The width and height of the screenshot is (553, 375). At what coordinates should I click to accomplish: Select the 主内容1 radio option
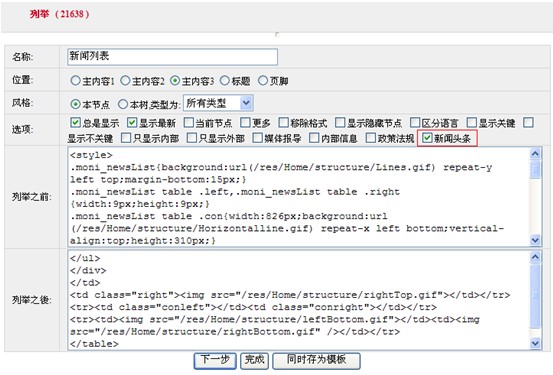click(75, 81)
